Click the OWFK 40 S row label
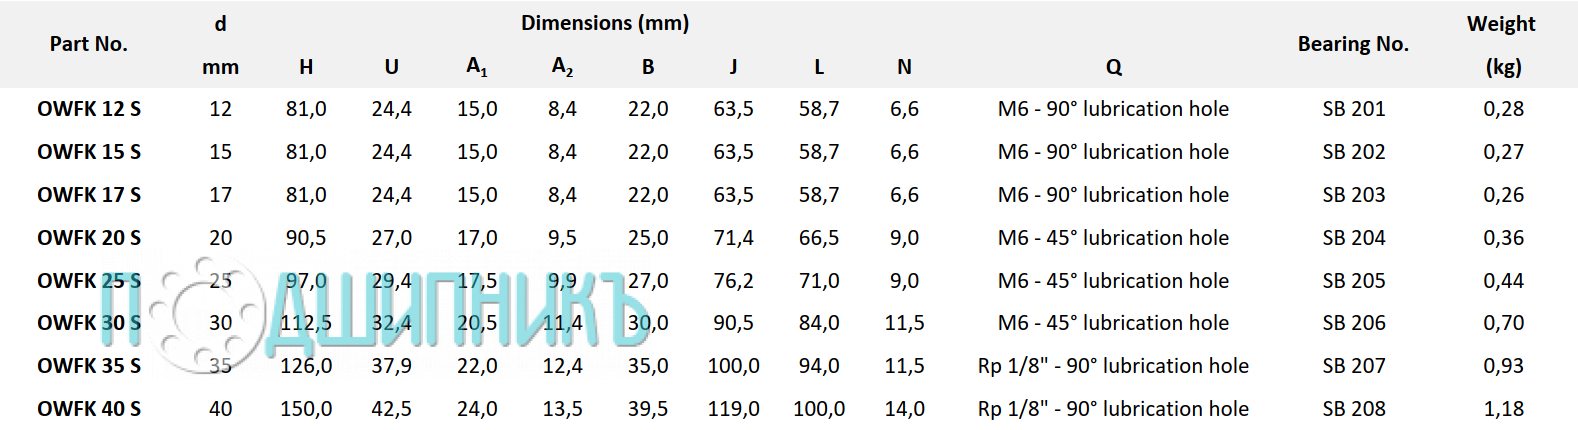Image resolution: width=1578 pixels, height=430 pixels. point(89,409)
